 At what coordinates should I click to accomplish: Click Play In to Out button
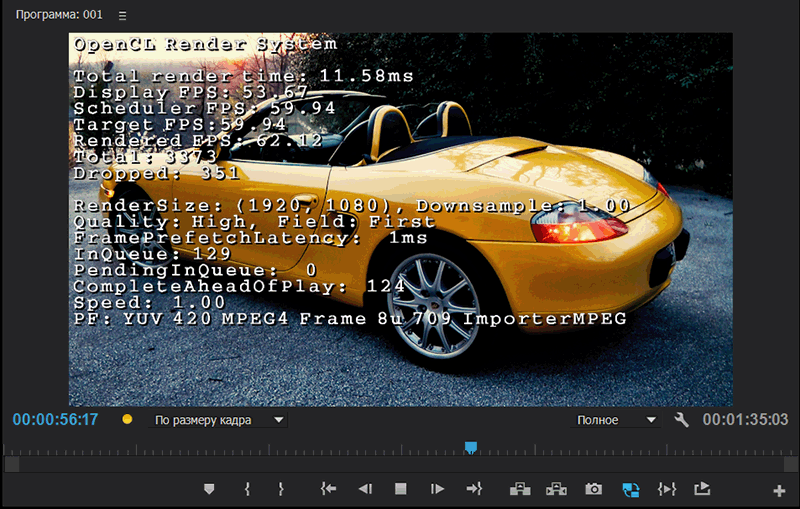pos(667,489)
